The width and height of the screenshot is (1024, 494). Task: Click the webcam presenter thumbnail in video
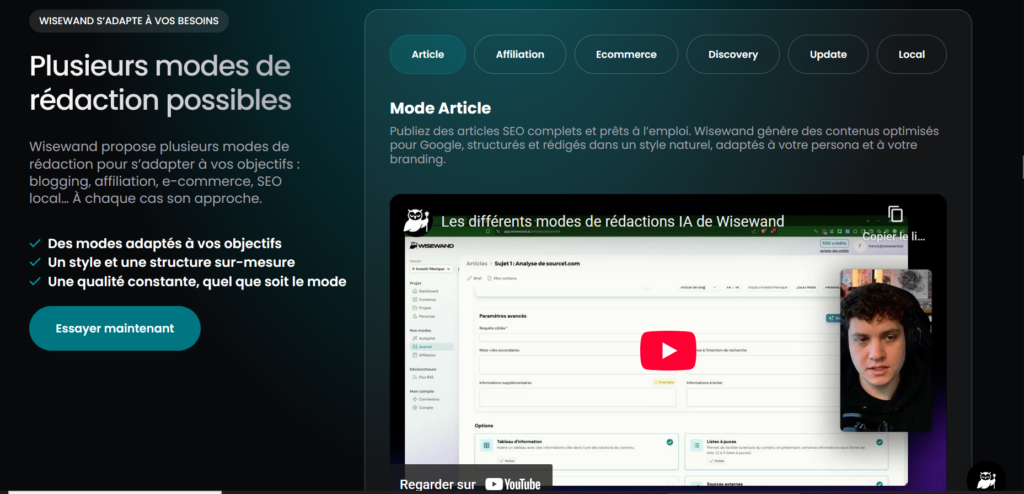tap(886, 350)
